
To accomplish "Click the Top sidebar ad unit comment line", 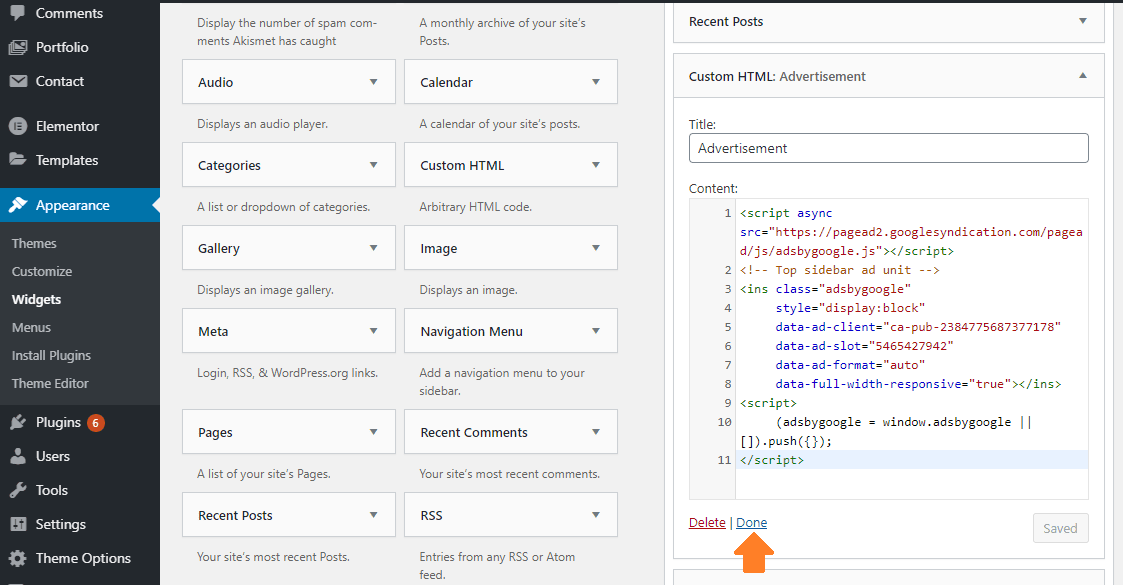I will click(x=839, y=270).
